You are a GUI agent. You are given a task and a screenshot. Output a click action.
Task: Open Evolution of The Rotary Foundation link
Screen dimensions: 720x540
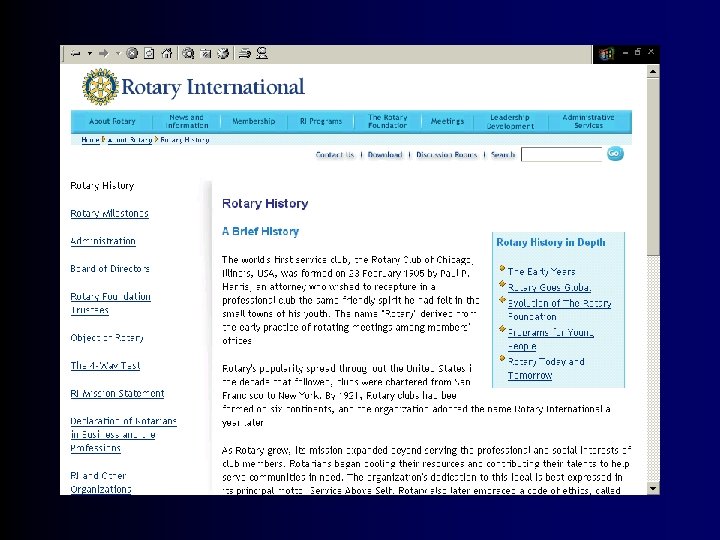coord(559,310)
